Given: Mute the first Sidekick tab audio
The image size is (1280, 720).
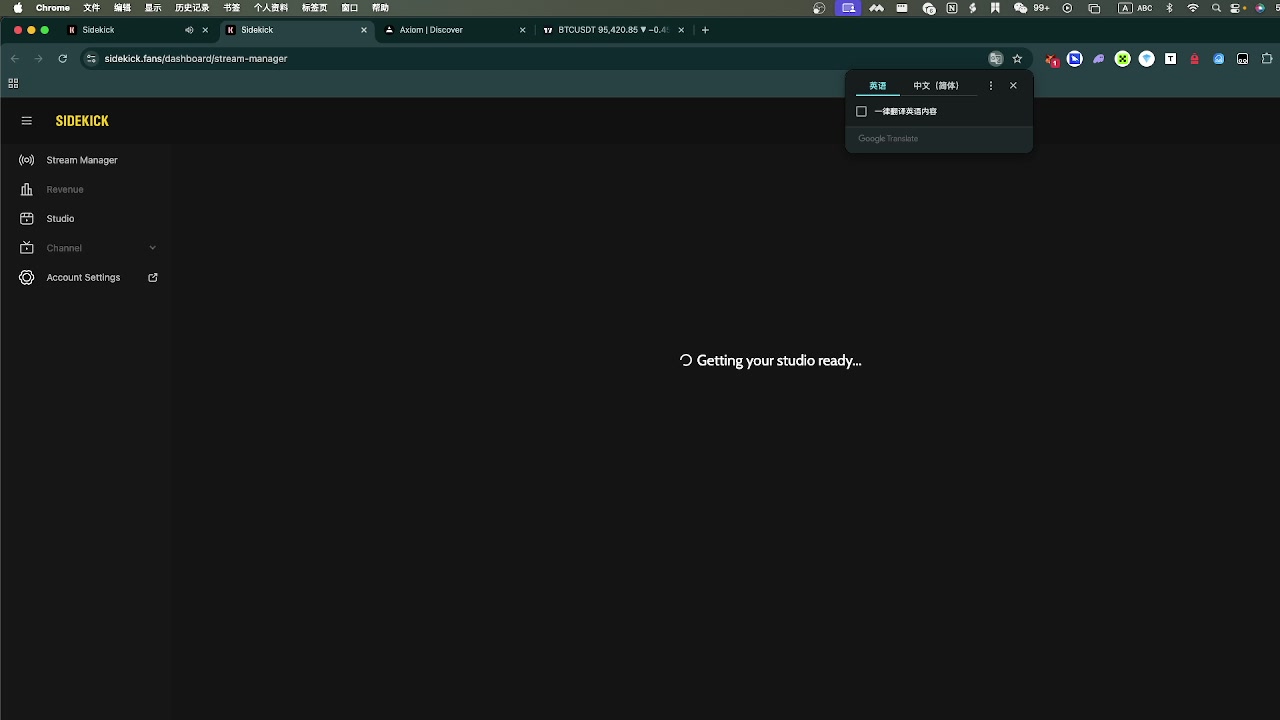Looking at the screenshot, I should 189,30.
